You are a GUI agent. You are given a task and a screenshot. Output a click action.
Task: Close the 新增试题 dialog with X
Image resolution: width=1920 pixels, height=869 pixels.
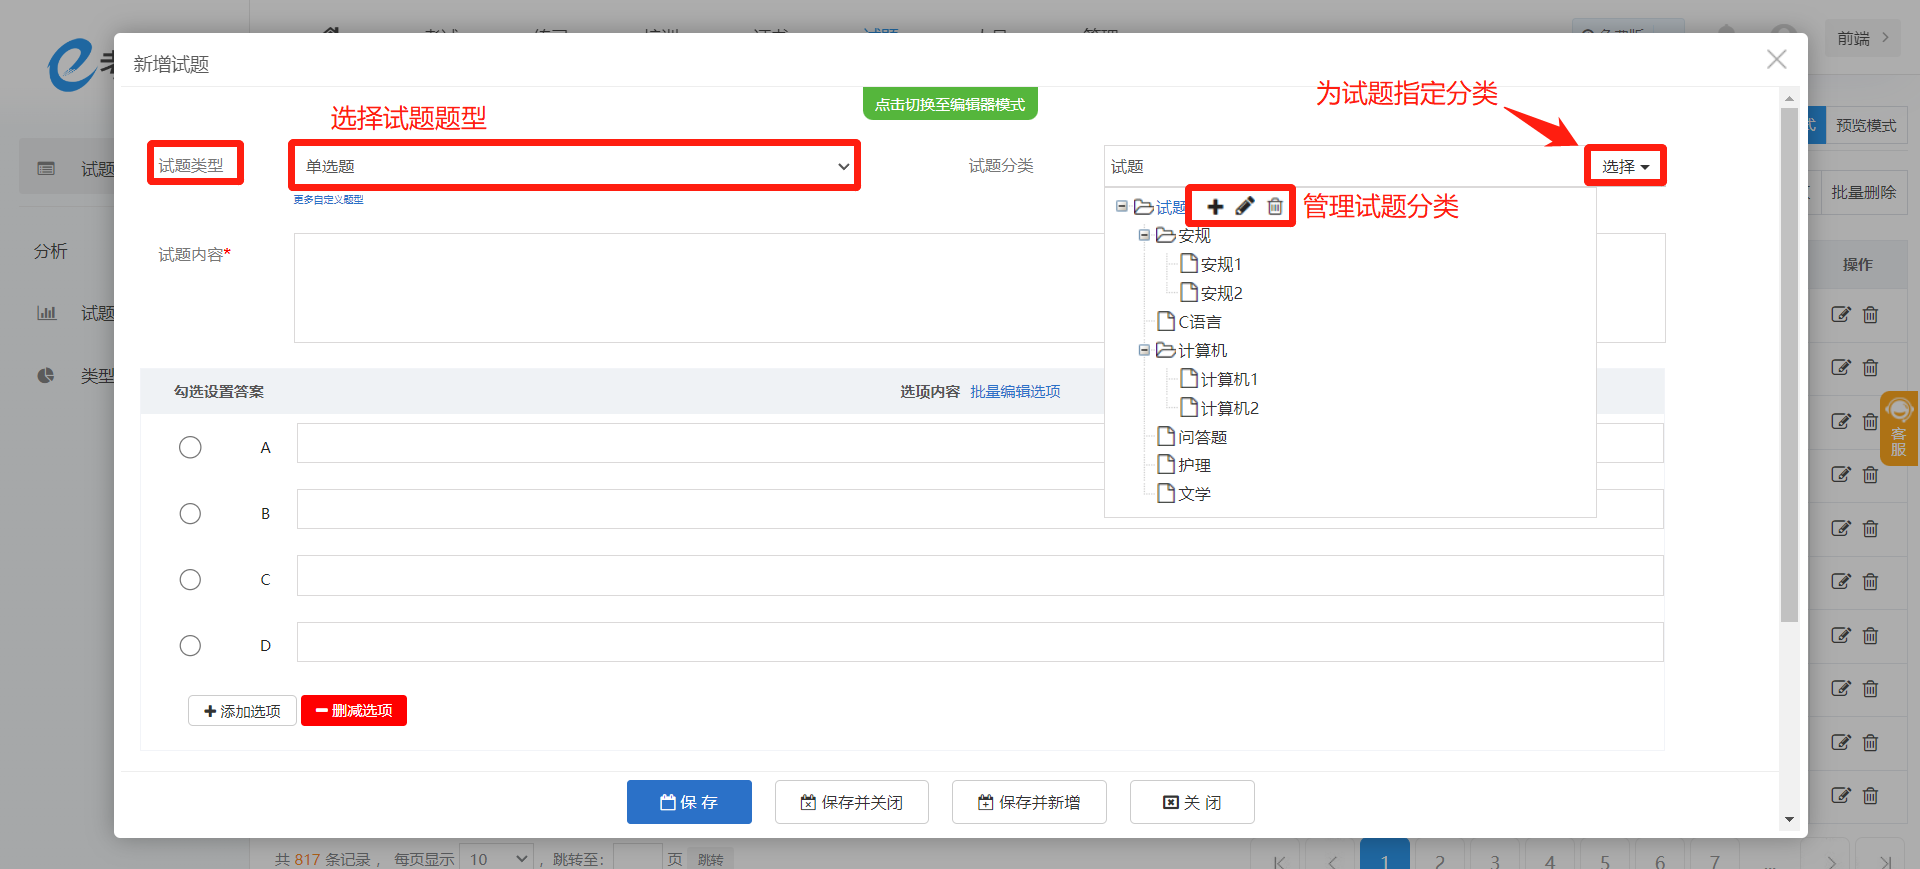click(1776, 60)
